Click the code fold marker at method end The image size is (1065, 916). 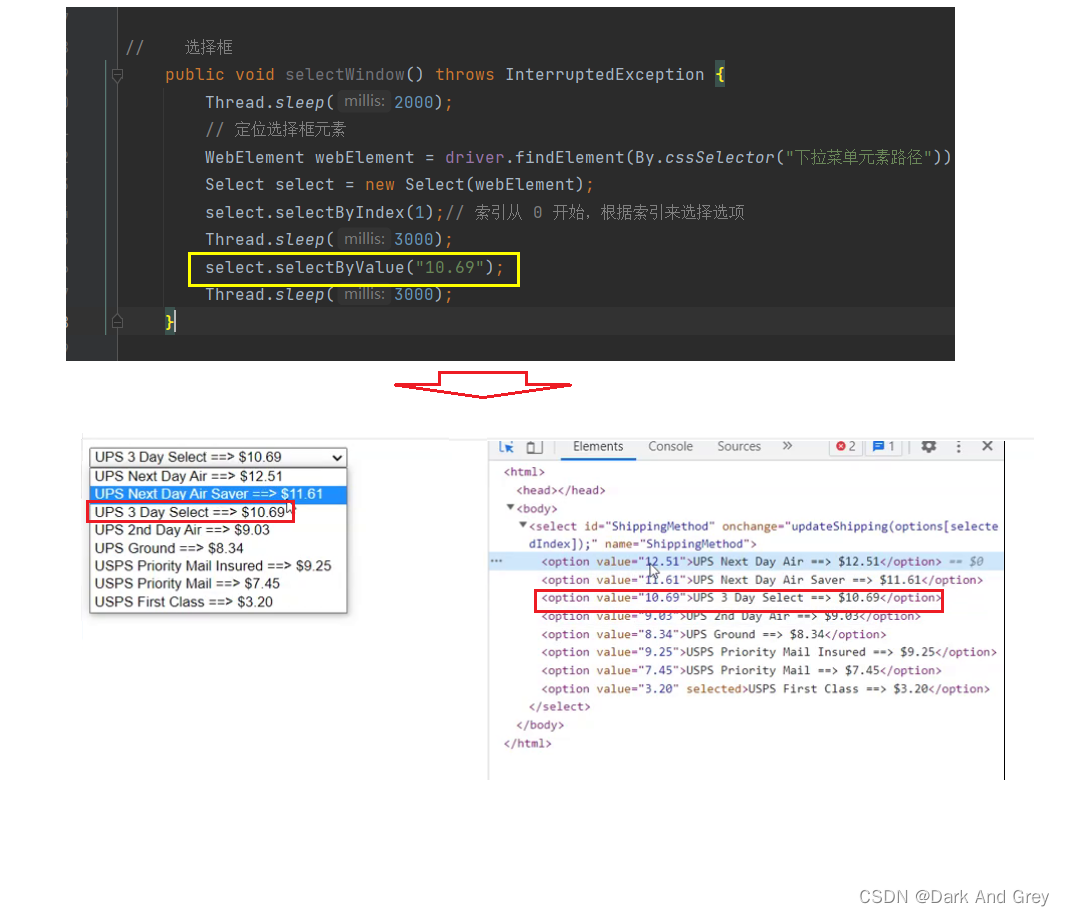(x=117, y=321)
